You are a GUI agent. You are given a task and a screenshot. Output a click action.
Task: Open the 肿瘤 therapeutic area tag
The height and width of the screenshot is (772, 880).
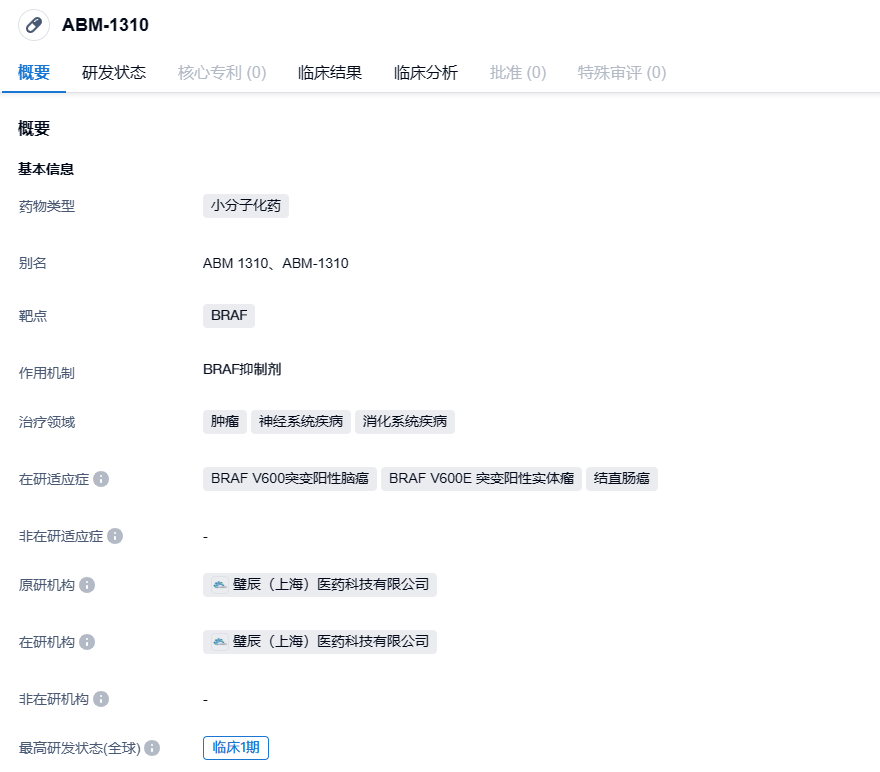[x=225, y=422]
